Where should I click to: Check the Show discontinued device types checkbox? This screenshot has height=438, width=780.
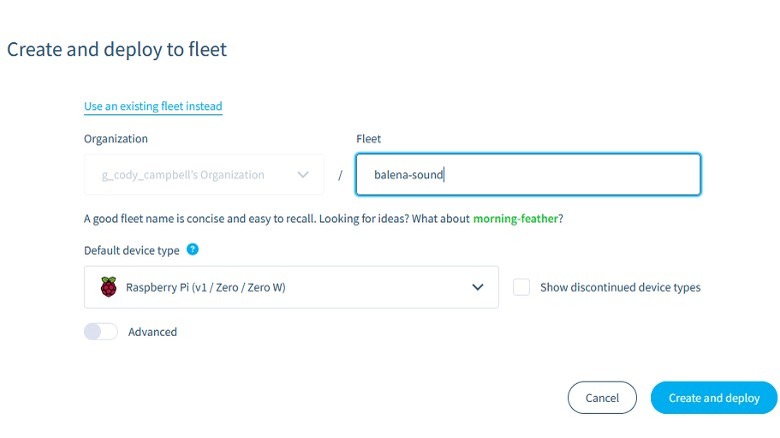pos(521,287)
